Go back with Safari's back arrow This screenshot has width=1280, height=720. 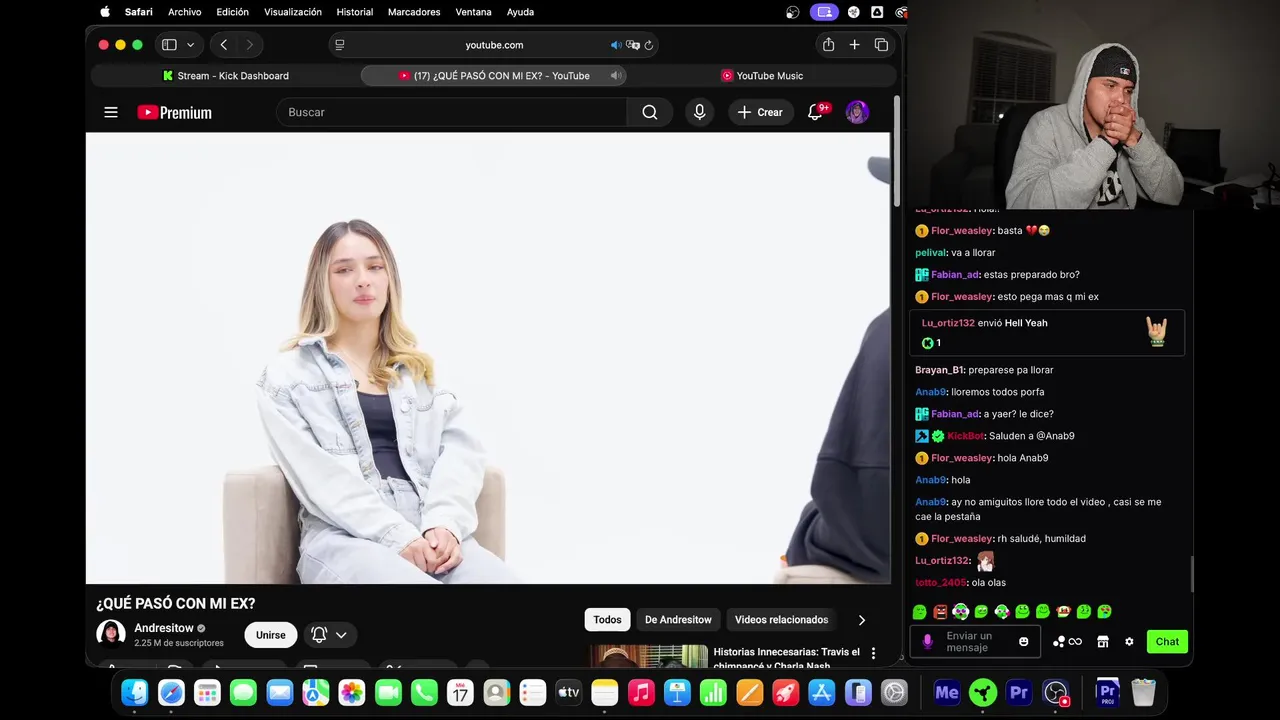click(224, 45)
